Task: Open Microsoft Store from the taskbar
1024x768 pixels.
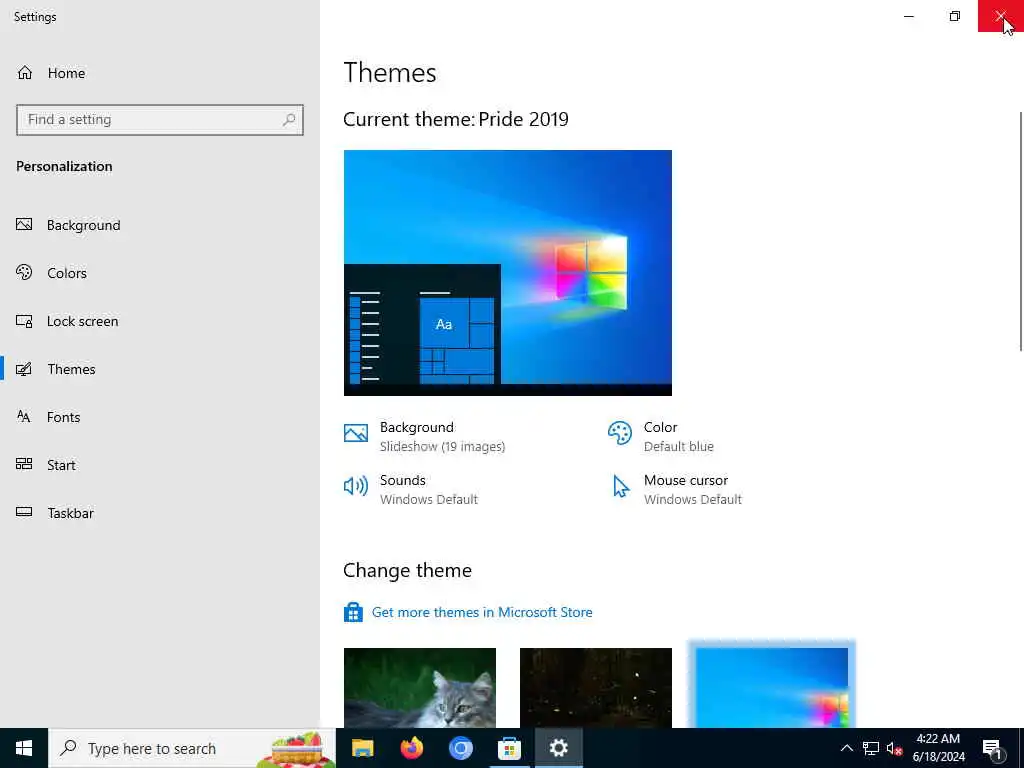Action: (509, 748)
